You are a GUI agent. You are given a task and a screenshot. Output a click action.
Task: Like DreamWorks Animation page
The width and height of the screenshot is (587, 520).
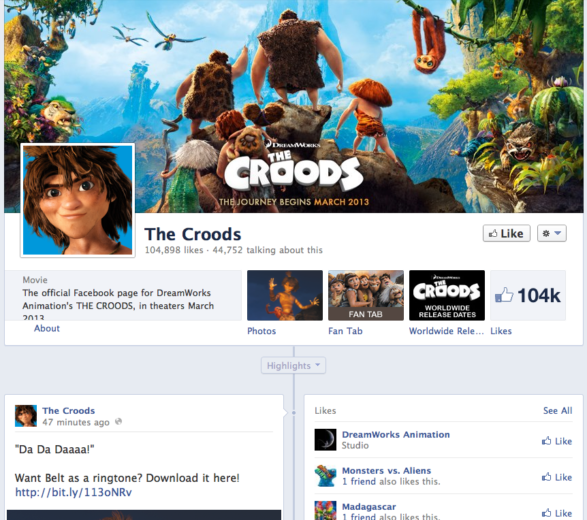pyautogui.click(x=557, y=441)
